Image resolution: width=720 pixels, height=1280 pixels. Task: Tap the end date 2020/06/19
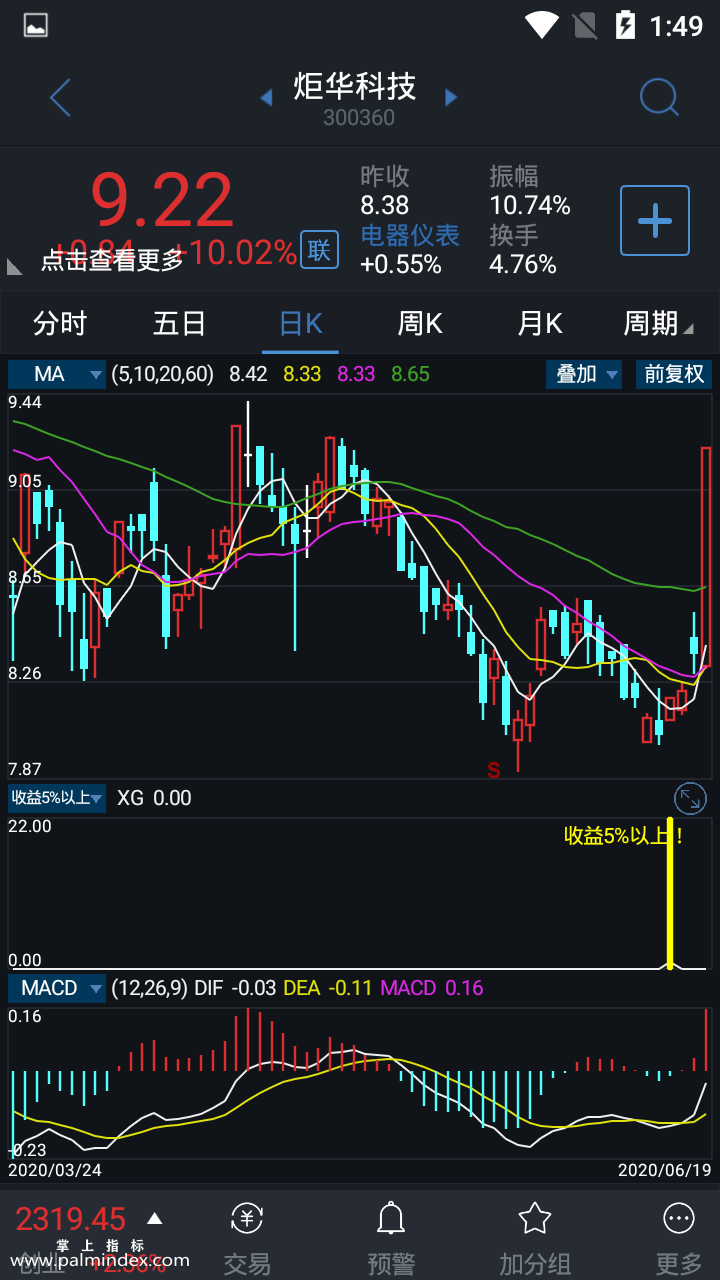point(664,1169)
